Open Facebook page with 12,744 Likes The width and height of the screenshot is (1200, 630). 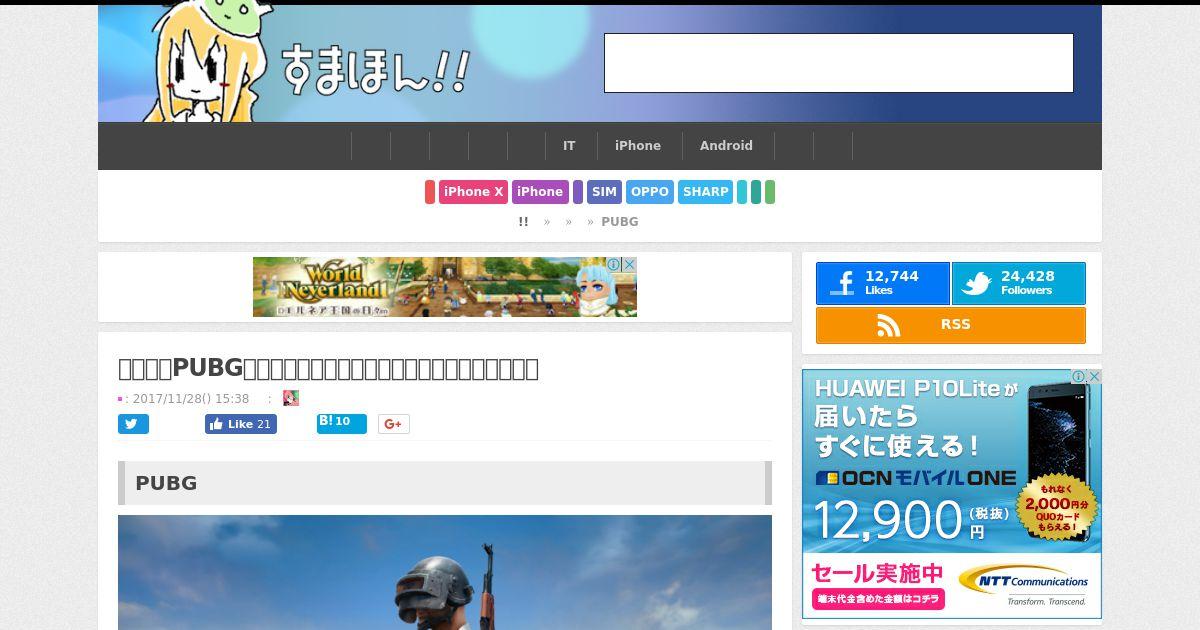pos(882,284)
